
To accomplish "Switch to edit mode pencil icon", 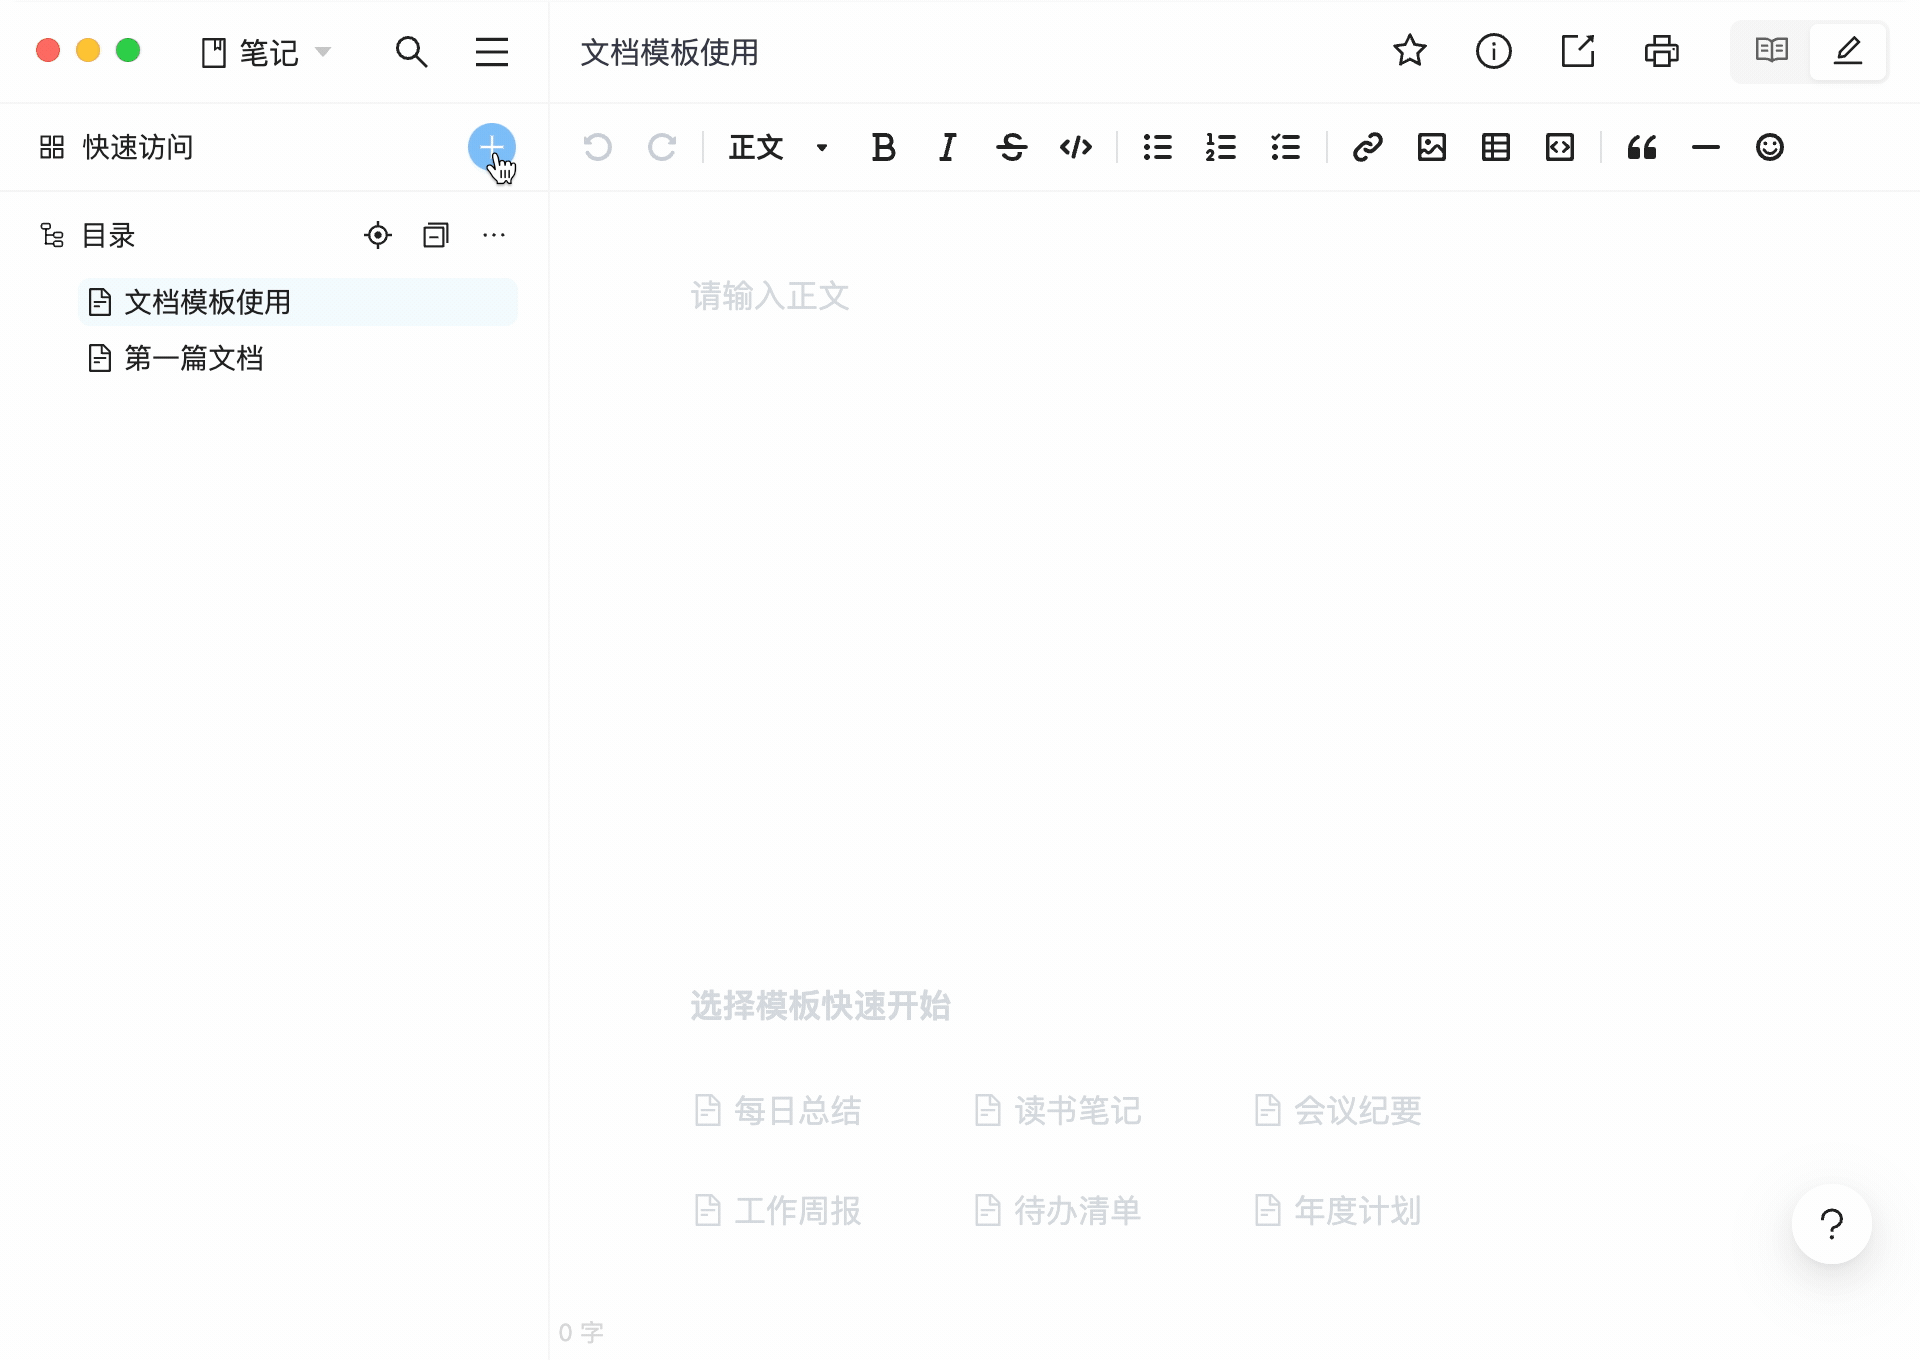I will (1848, 51).
